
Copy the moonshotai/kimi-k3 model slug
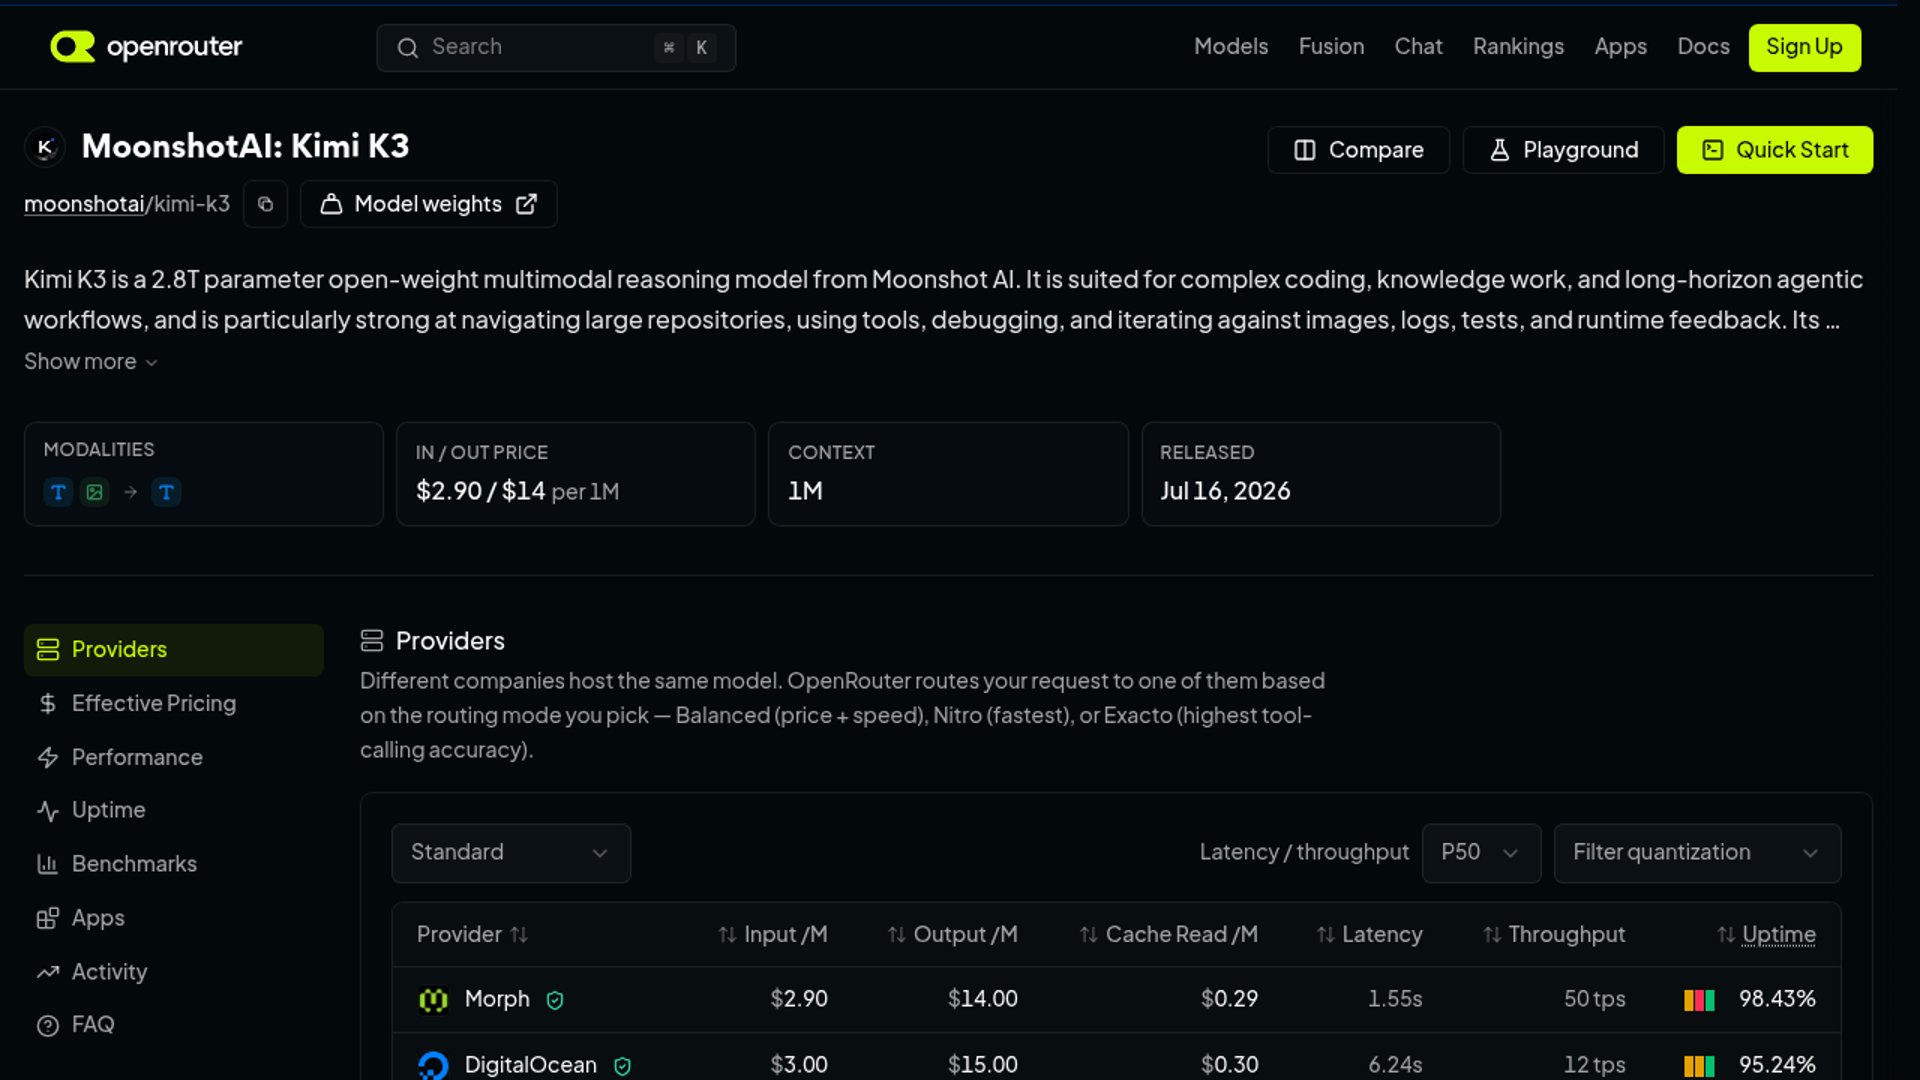tap(265, 204)
